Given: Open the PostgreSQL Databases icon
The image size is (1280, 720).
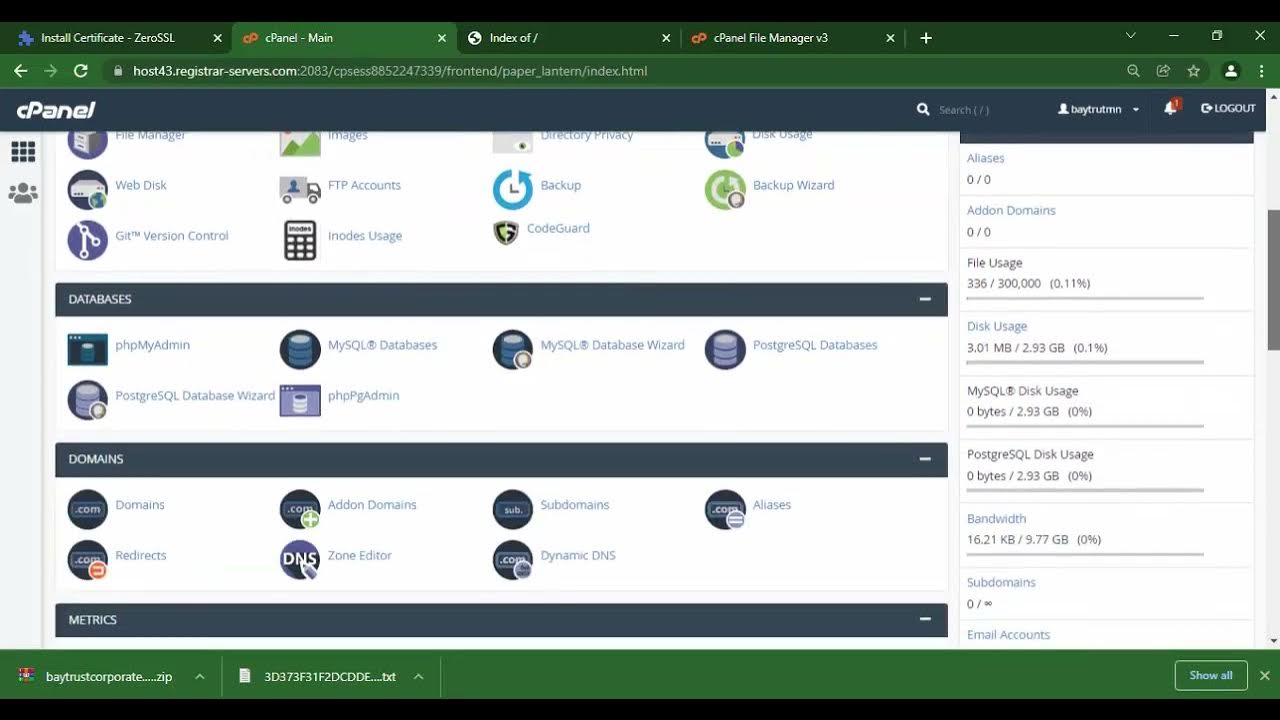Looking at the screenshot, I should pos(725,349).
